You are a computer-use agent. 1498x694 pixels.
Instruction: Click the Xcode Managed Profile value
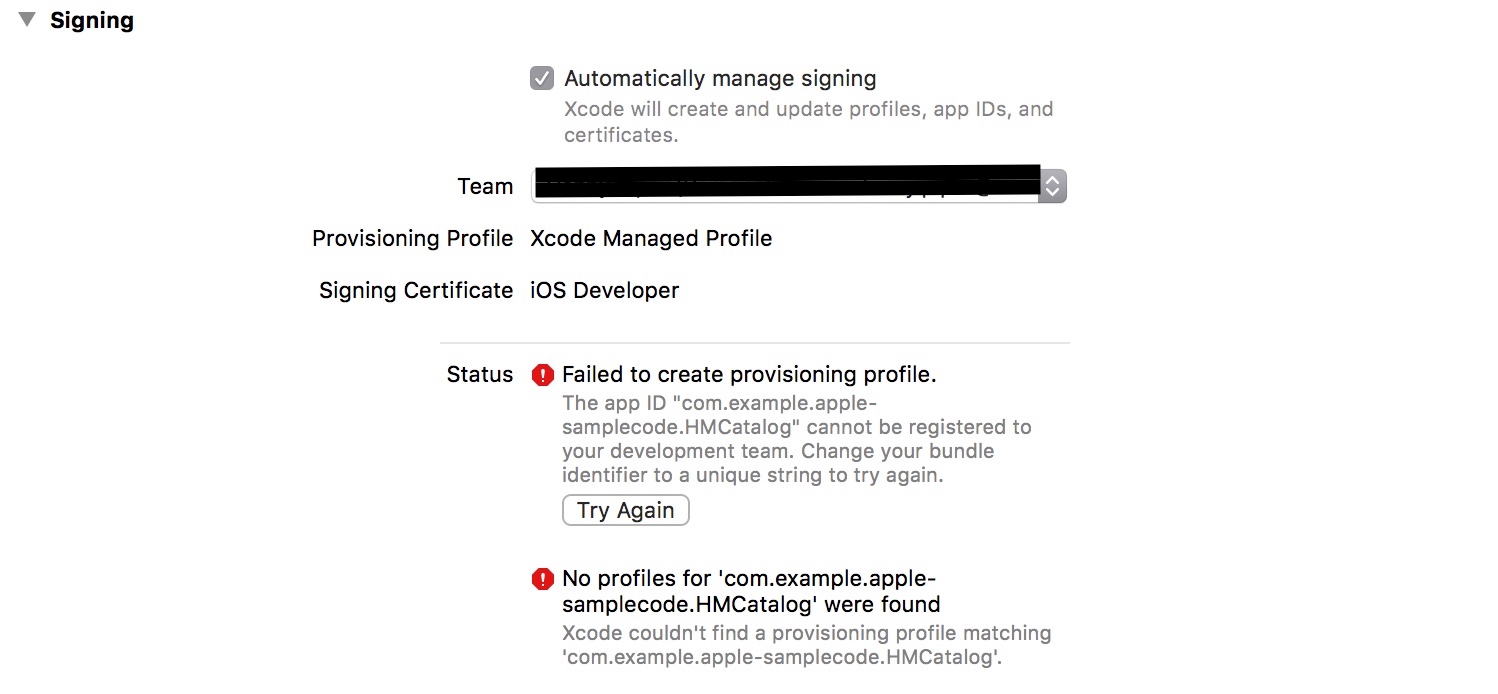[x=651, y=238]
